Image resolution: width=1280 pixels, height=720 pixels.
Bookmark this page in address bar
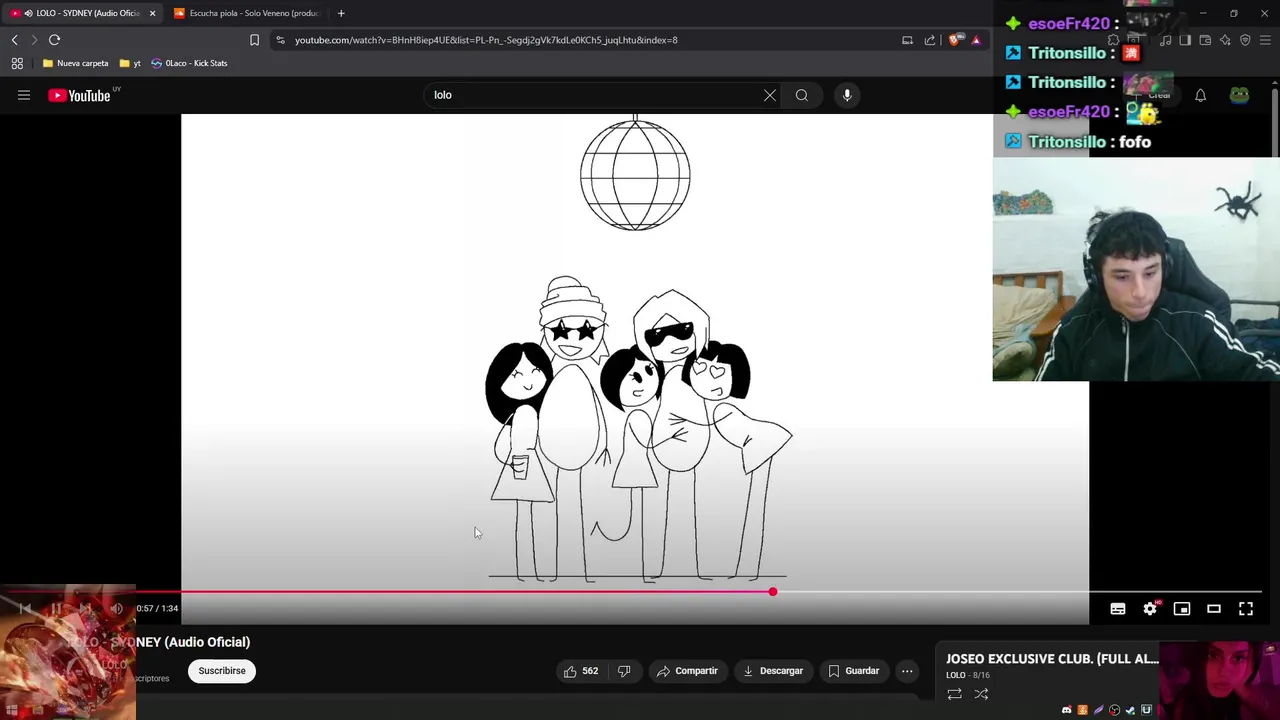pos(254,40)
